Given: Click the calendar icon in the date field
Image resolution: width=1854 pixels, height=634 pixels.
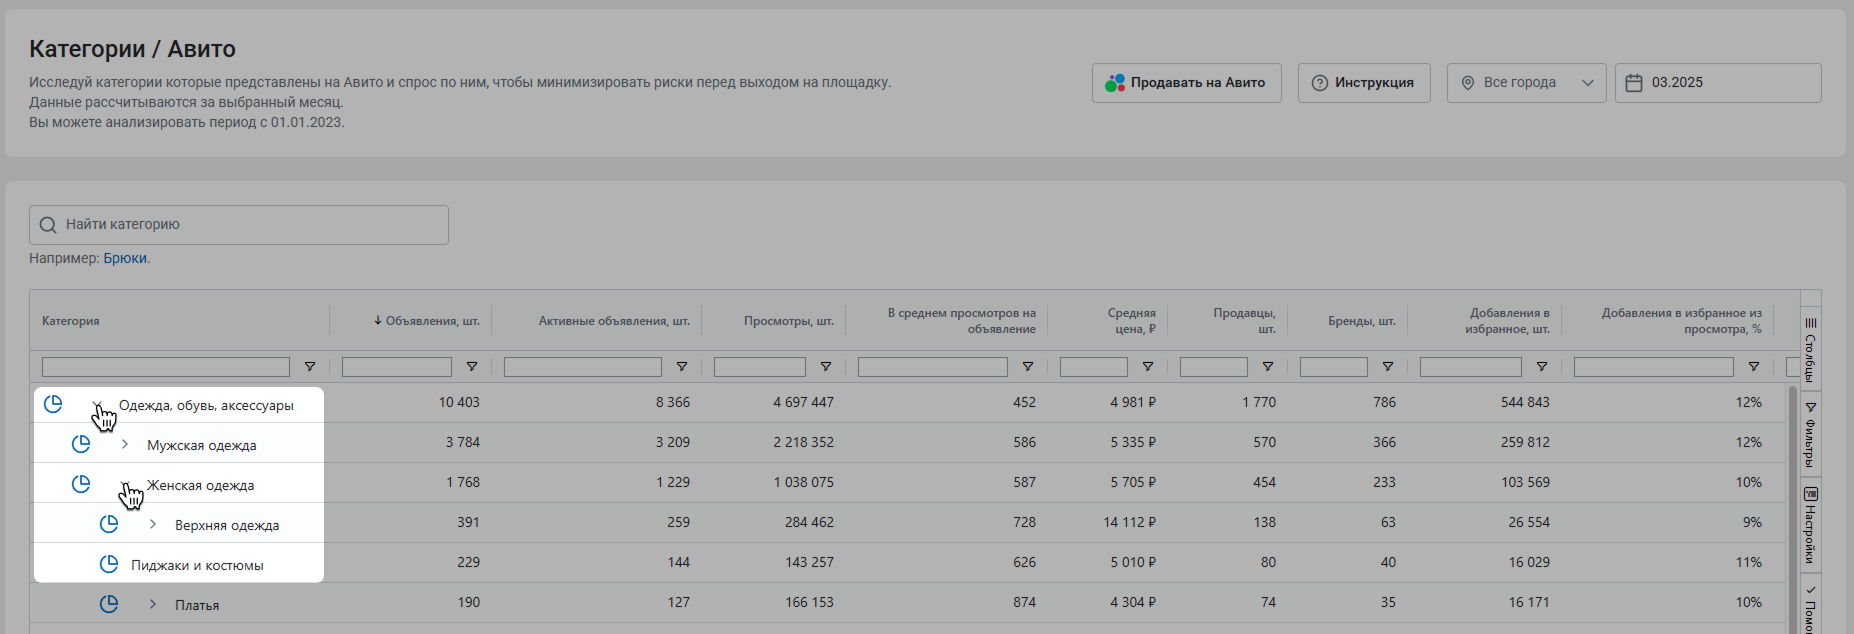Looking at the screenshot, I should point(1634,83).
